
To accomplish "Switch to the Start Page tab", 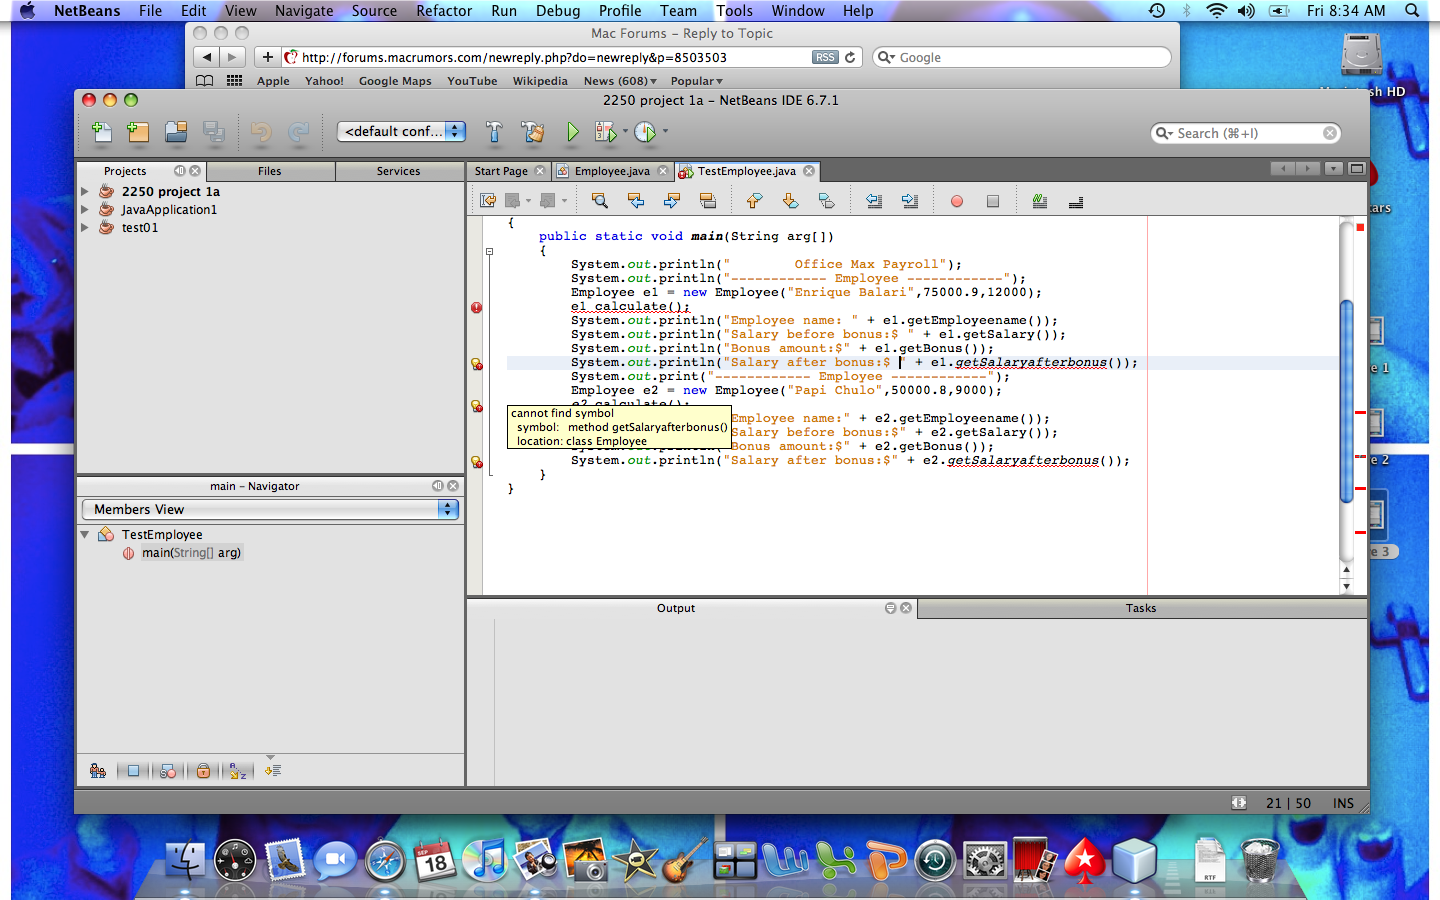I will (501, 171).
